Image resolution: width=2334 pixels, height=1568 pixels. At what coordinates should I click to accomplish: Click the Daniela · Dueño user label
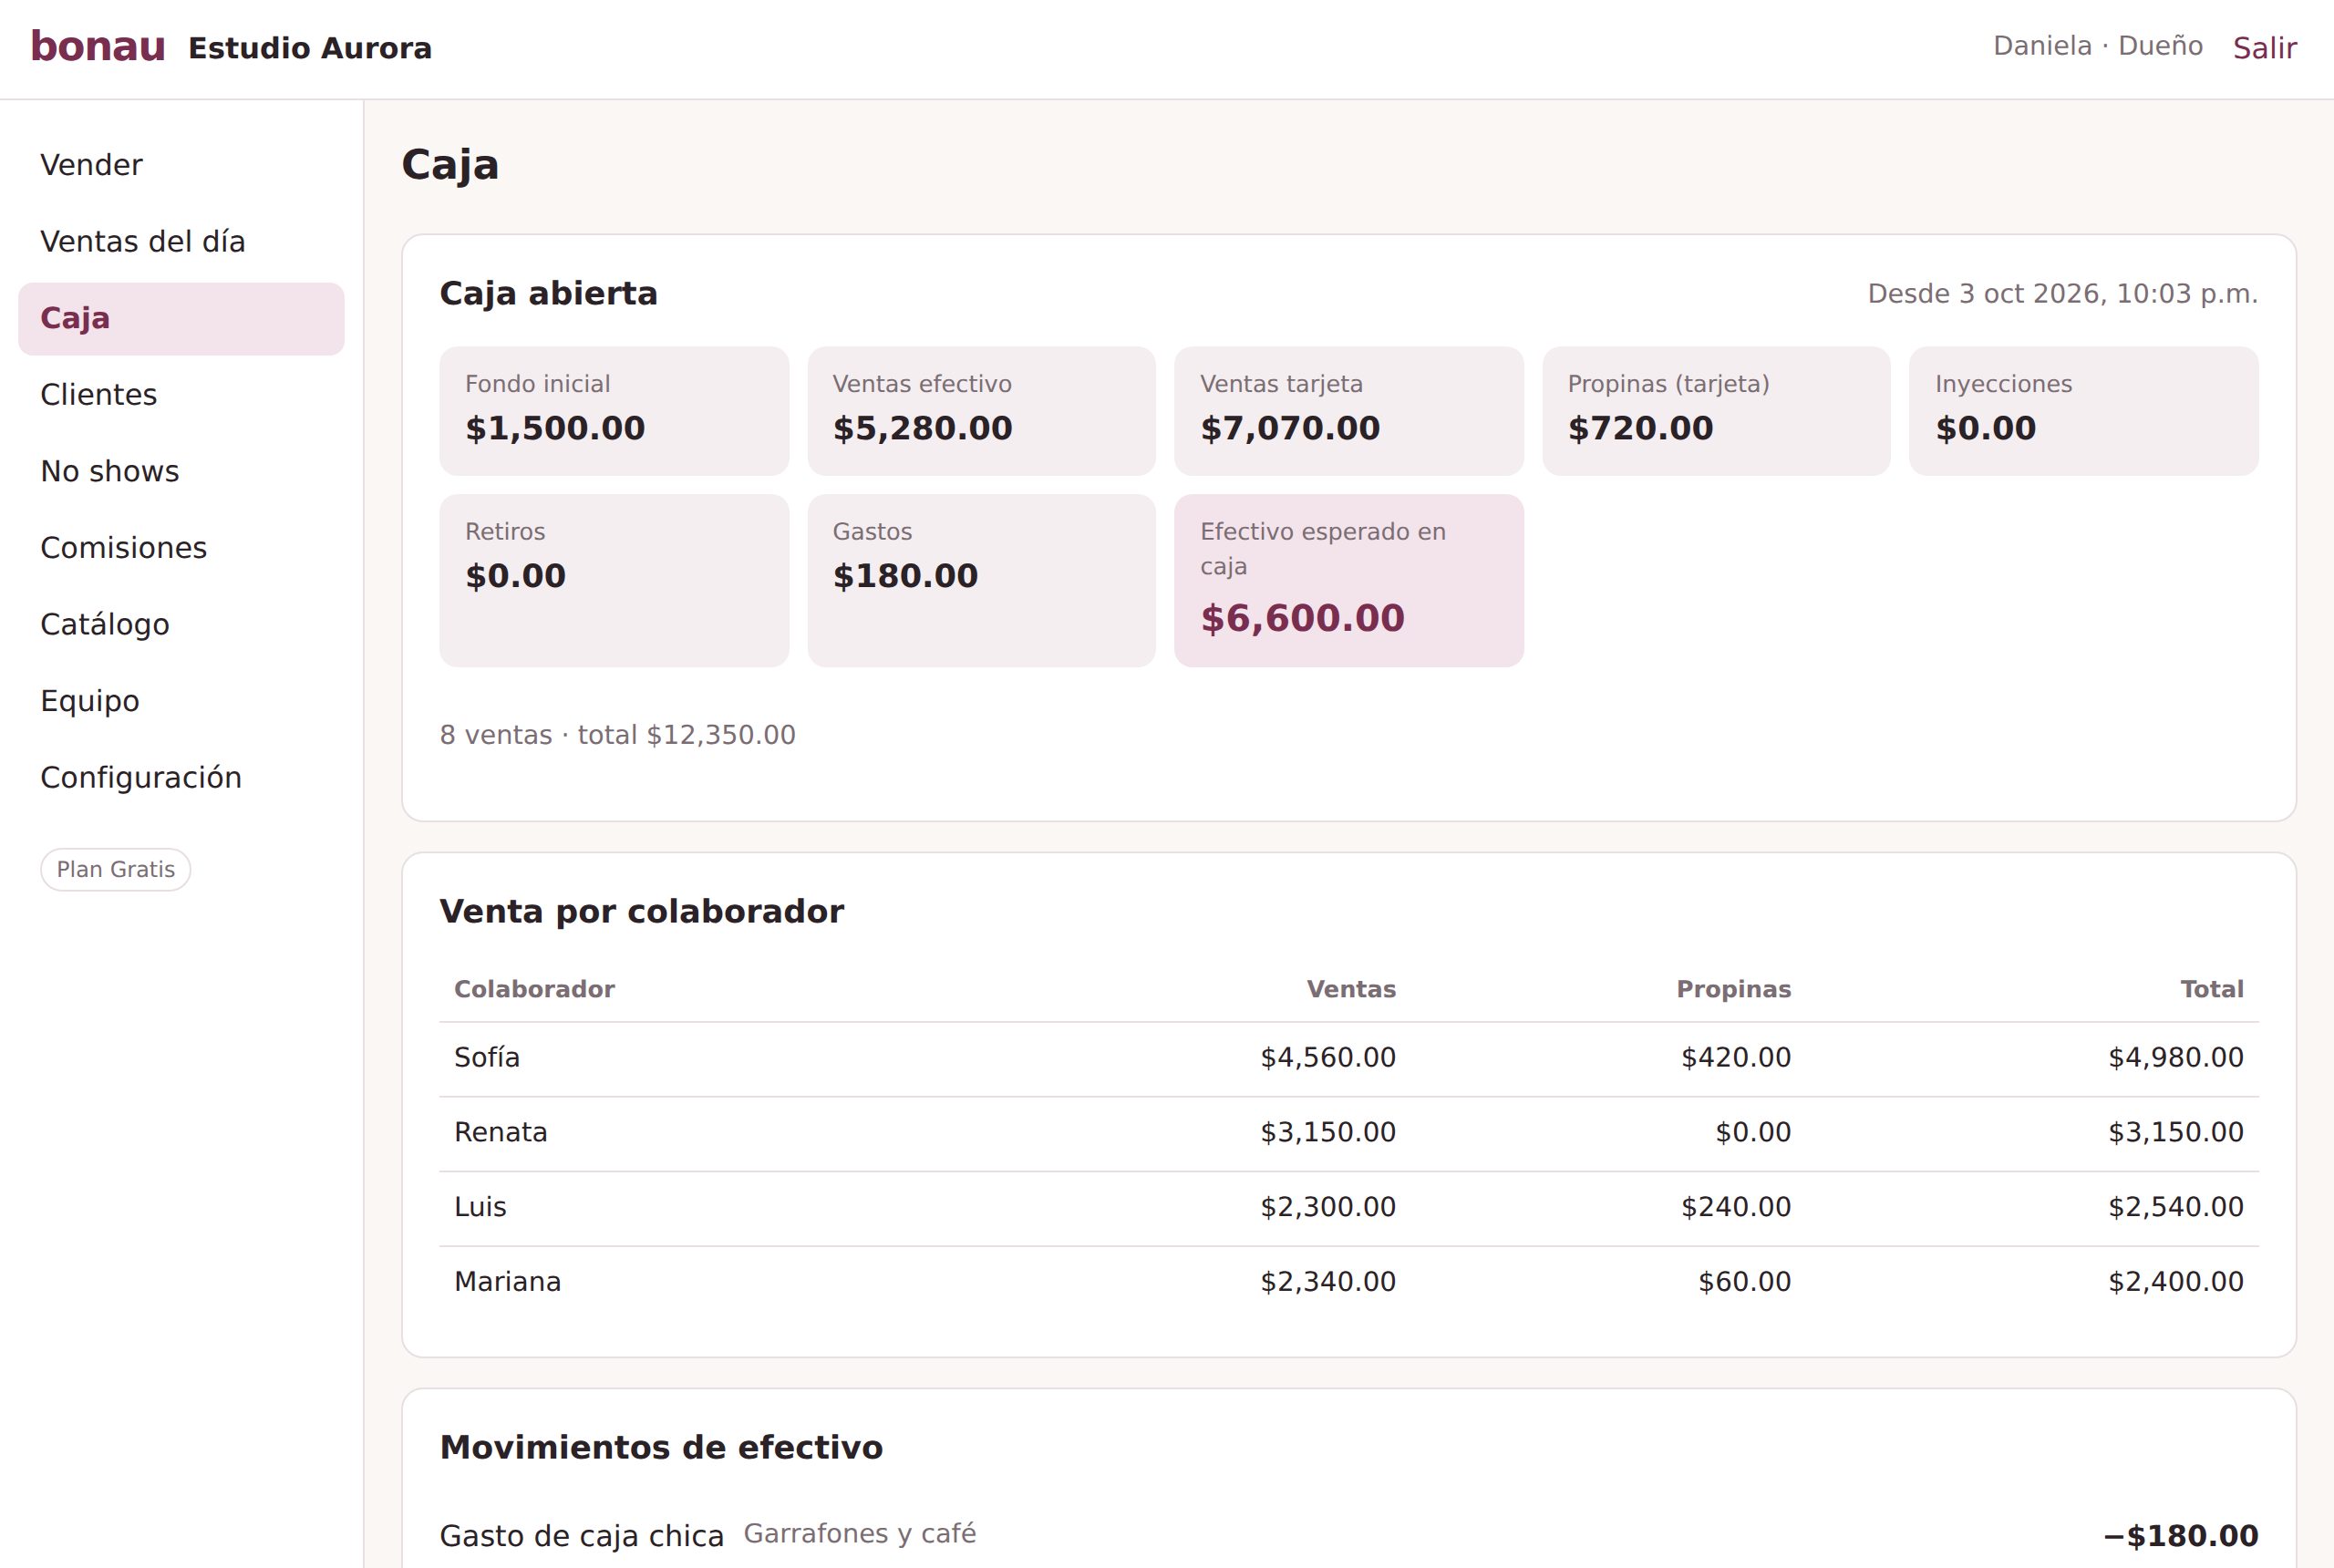pos(2098,46)
